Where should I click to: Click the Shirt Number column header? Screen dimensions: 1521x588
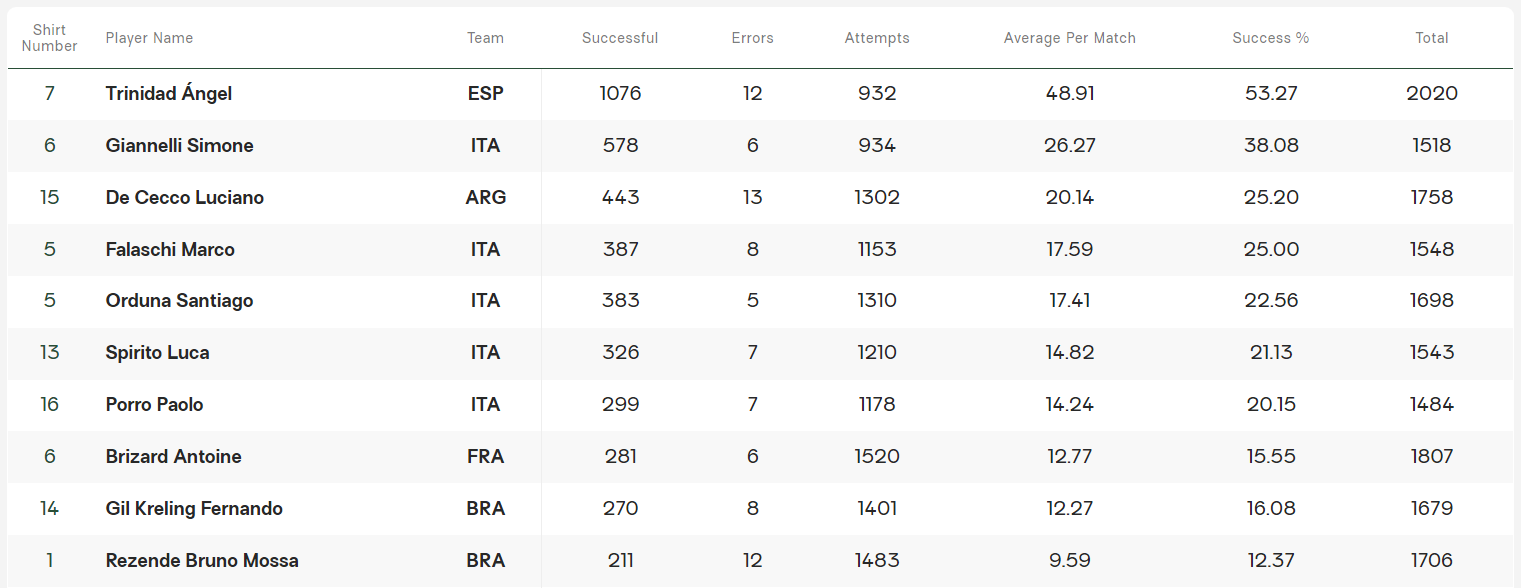click(49, 38)
